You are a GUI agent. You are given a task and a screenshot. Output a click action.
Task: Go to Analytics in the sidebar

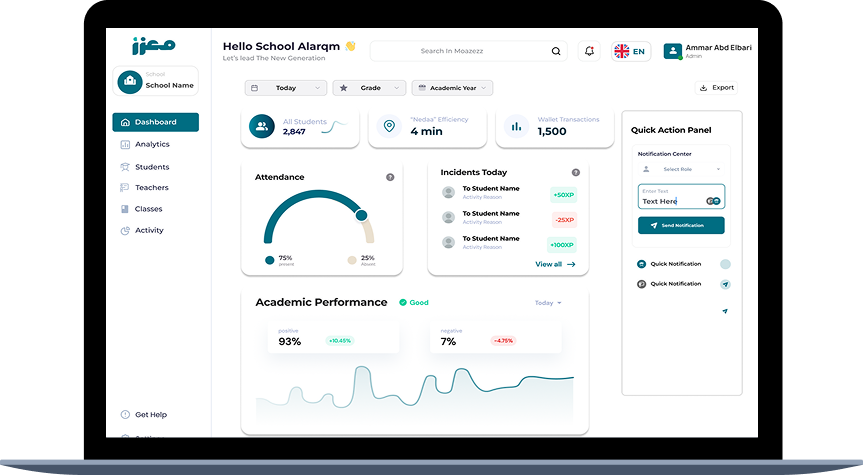click(x=152, y=144)
